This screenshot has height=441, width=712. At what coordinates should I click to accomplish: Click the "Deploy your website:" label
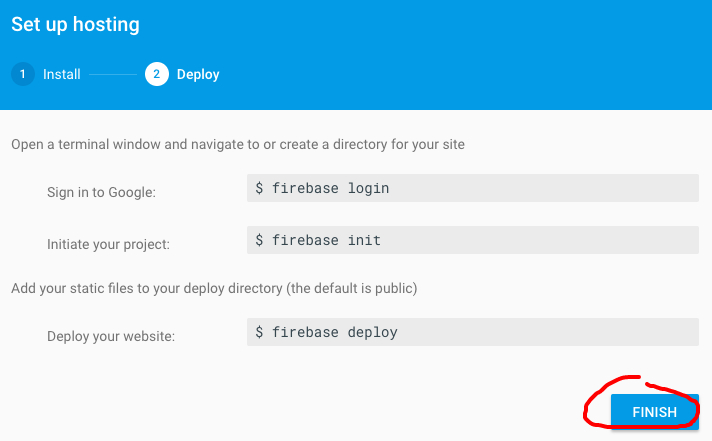click(x=111, y=336)
